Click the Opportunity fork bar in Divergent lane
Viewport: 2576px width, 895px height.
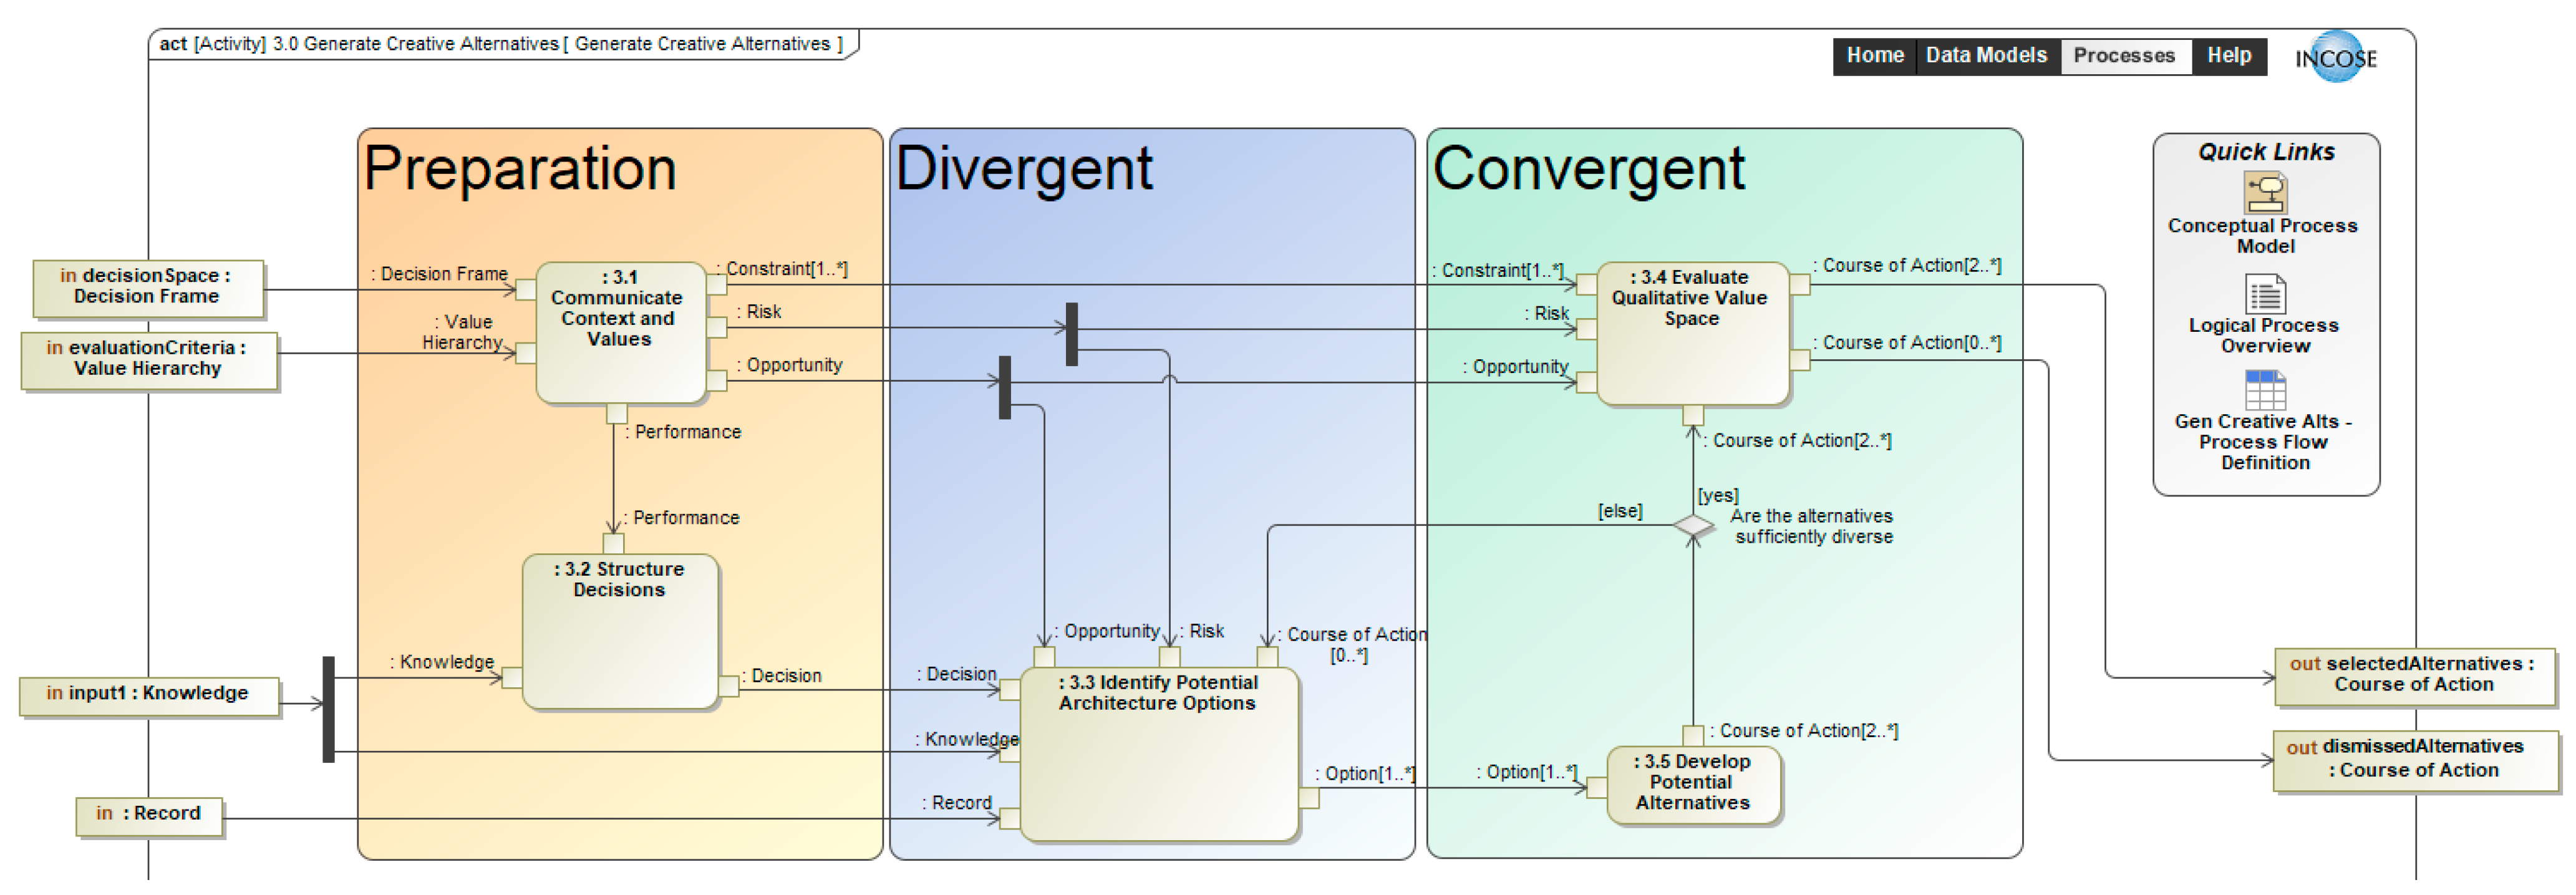[x=1005, y=387]
